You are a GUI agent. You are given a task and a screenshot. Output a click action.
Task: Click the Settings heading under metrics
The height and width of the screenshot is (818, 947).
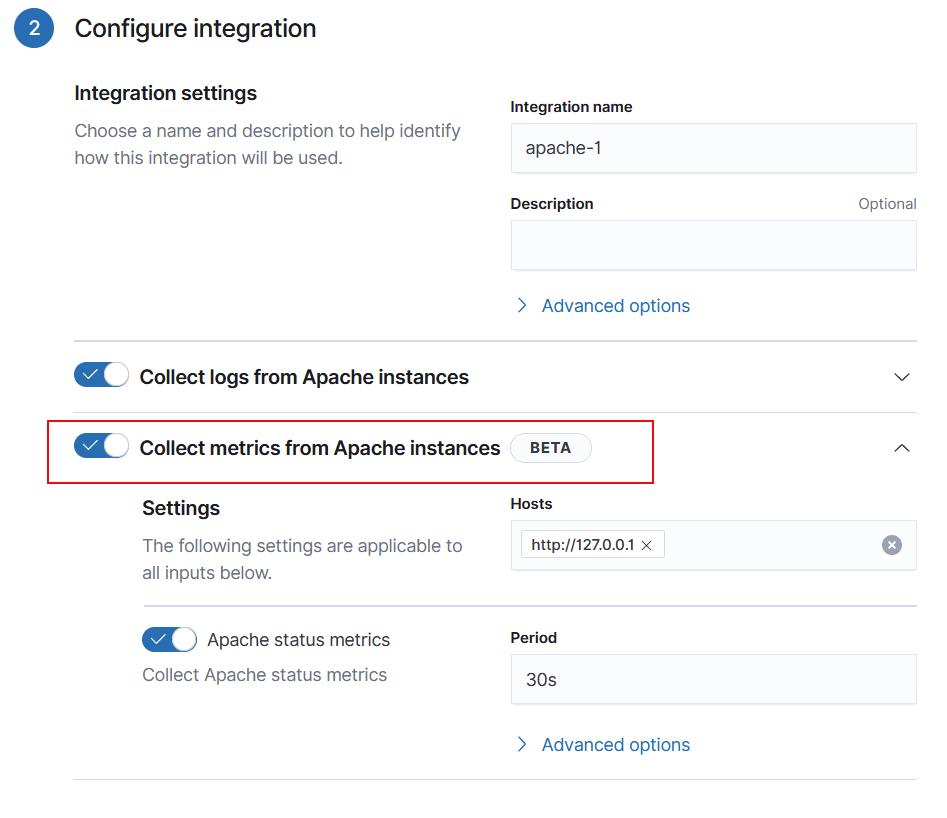click(x=181, y=508)
